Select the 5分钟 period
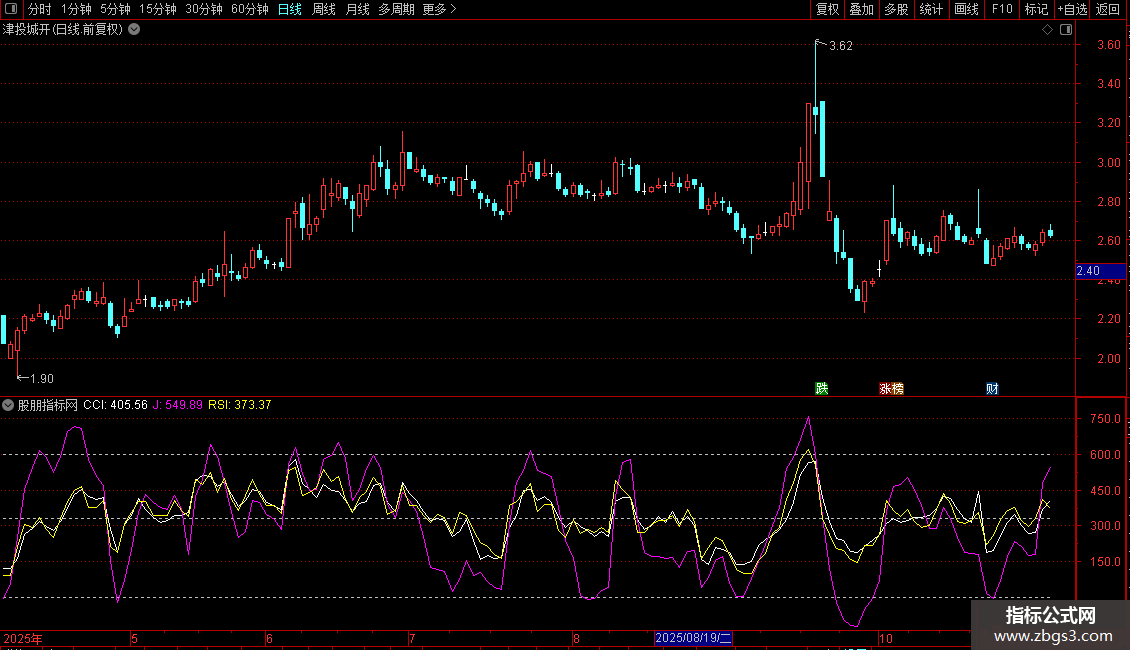 coord(115,9)
